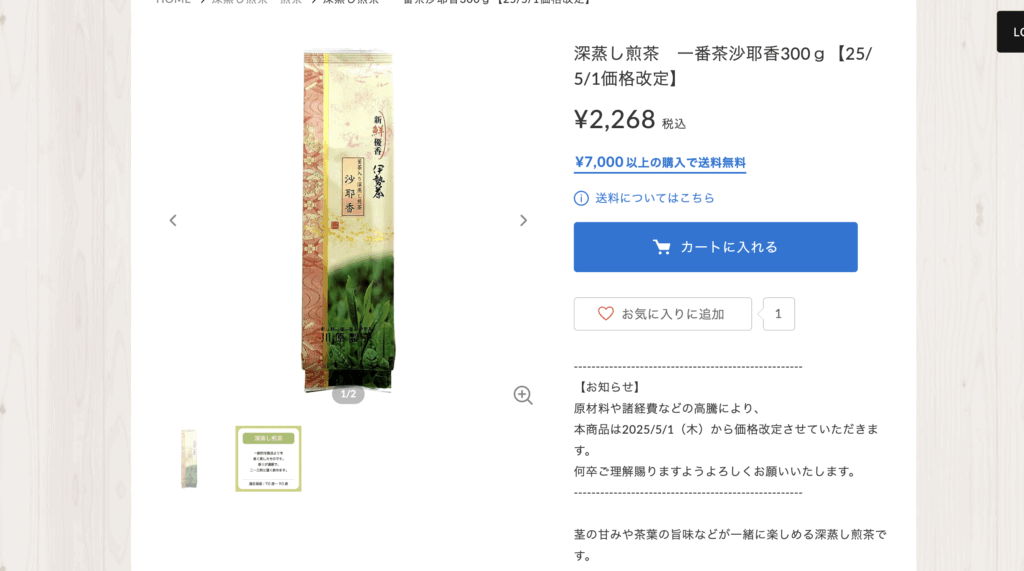The width and height of the screenshot is (1024, 571).
Task: Click the shopping cart icon in blue button
Action: click(x=662, y=247)
